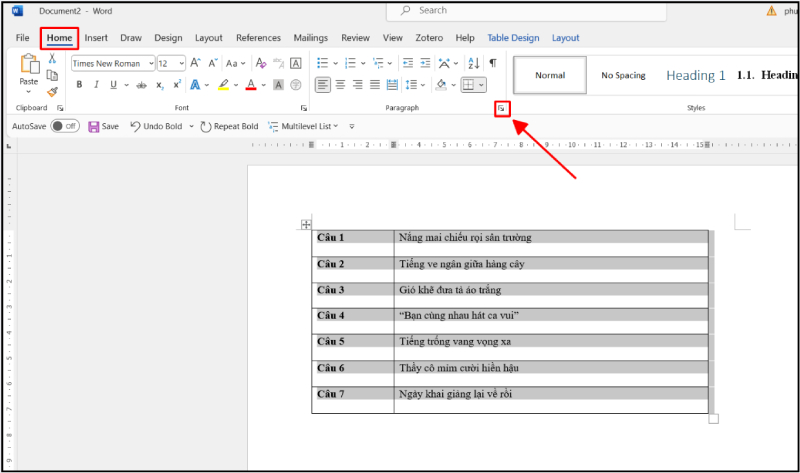Click the red font color button
Image resolution: width=800 pixels, height=473 pixels.
[250, 85]
